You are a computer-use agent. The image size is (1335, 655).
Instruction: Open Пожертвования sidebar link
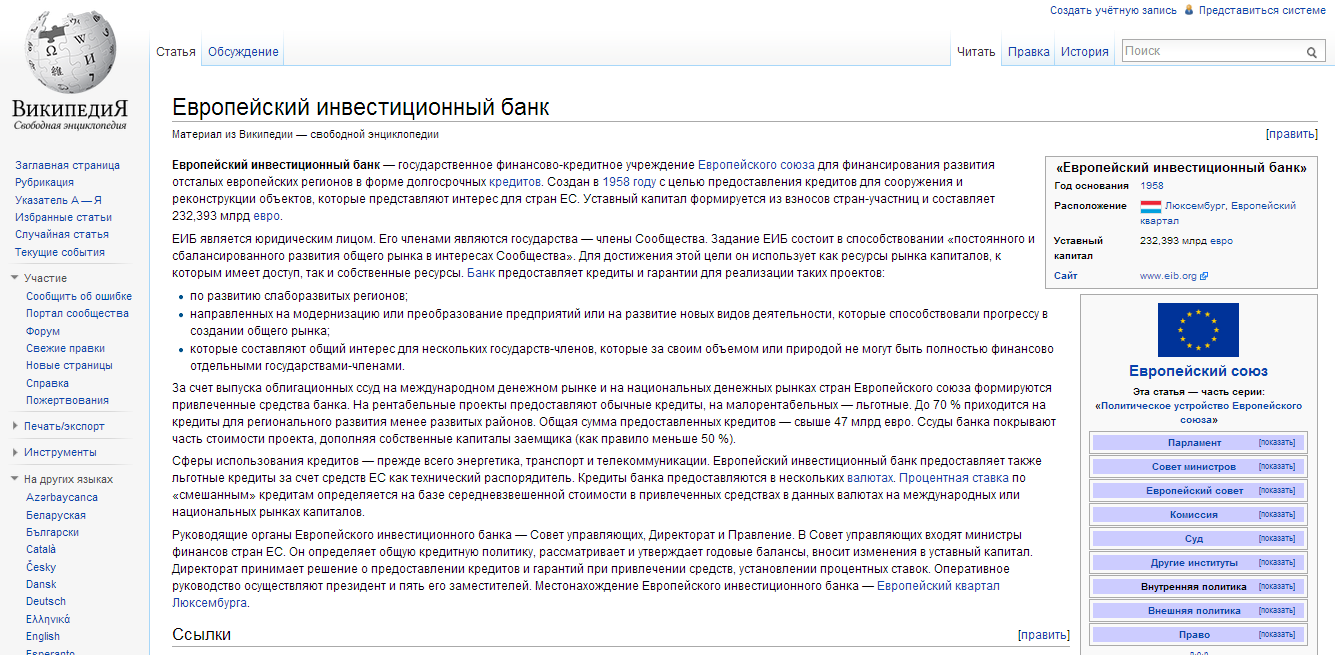(67, 400)
